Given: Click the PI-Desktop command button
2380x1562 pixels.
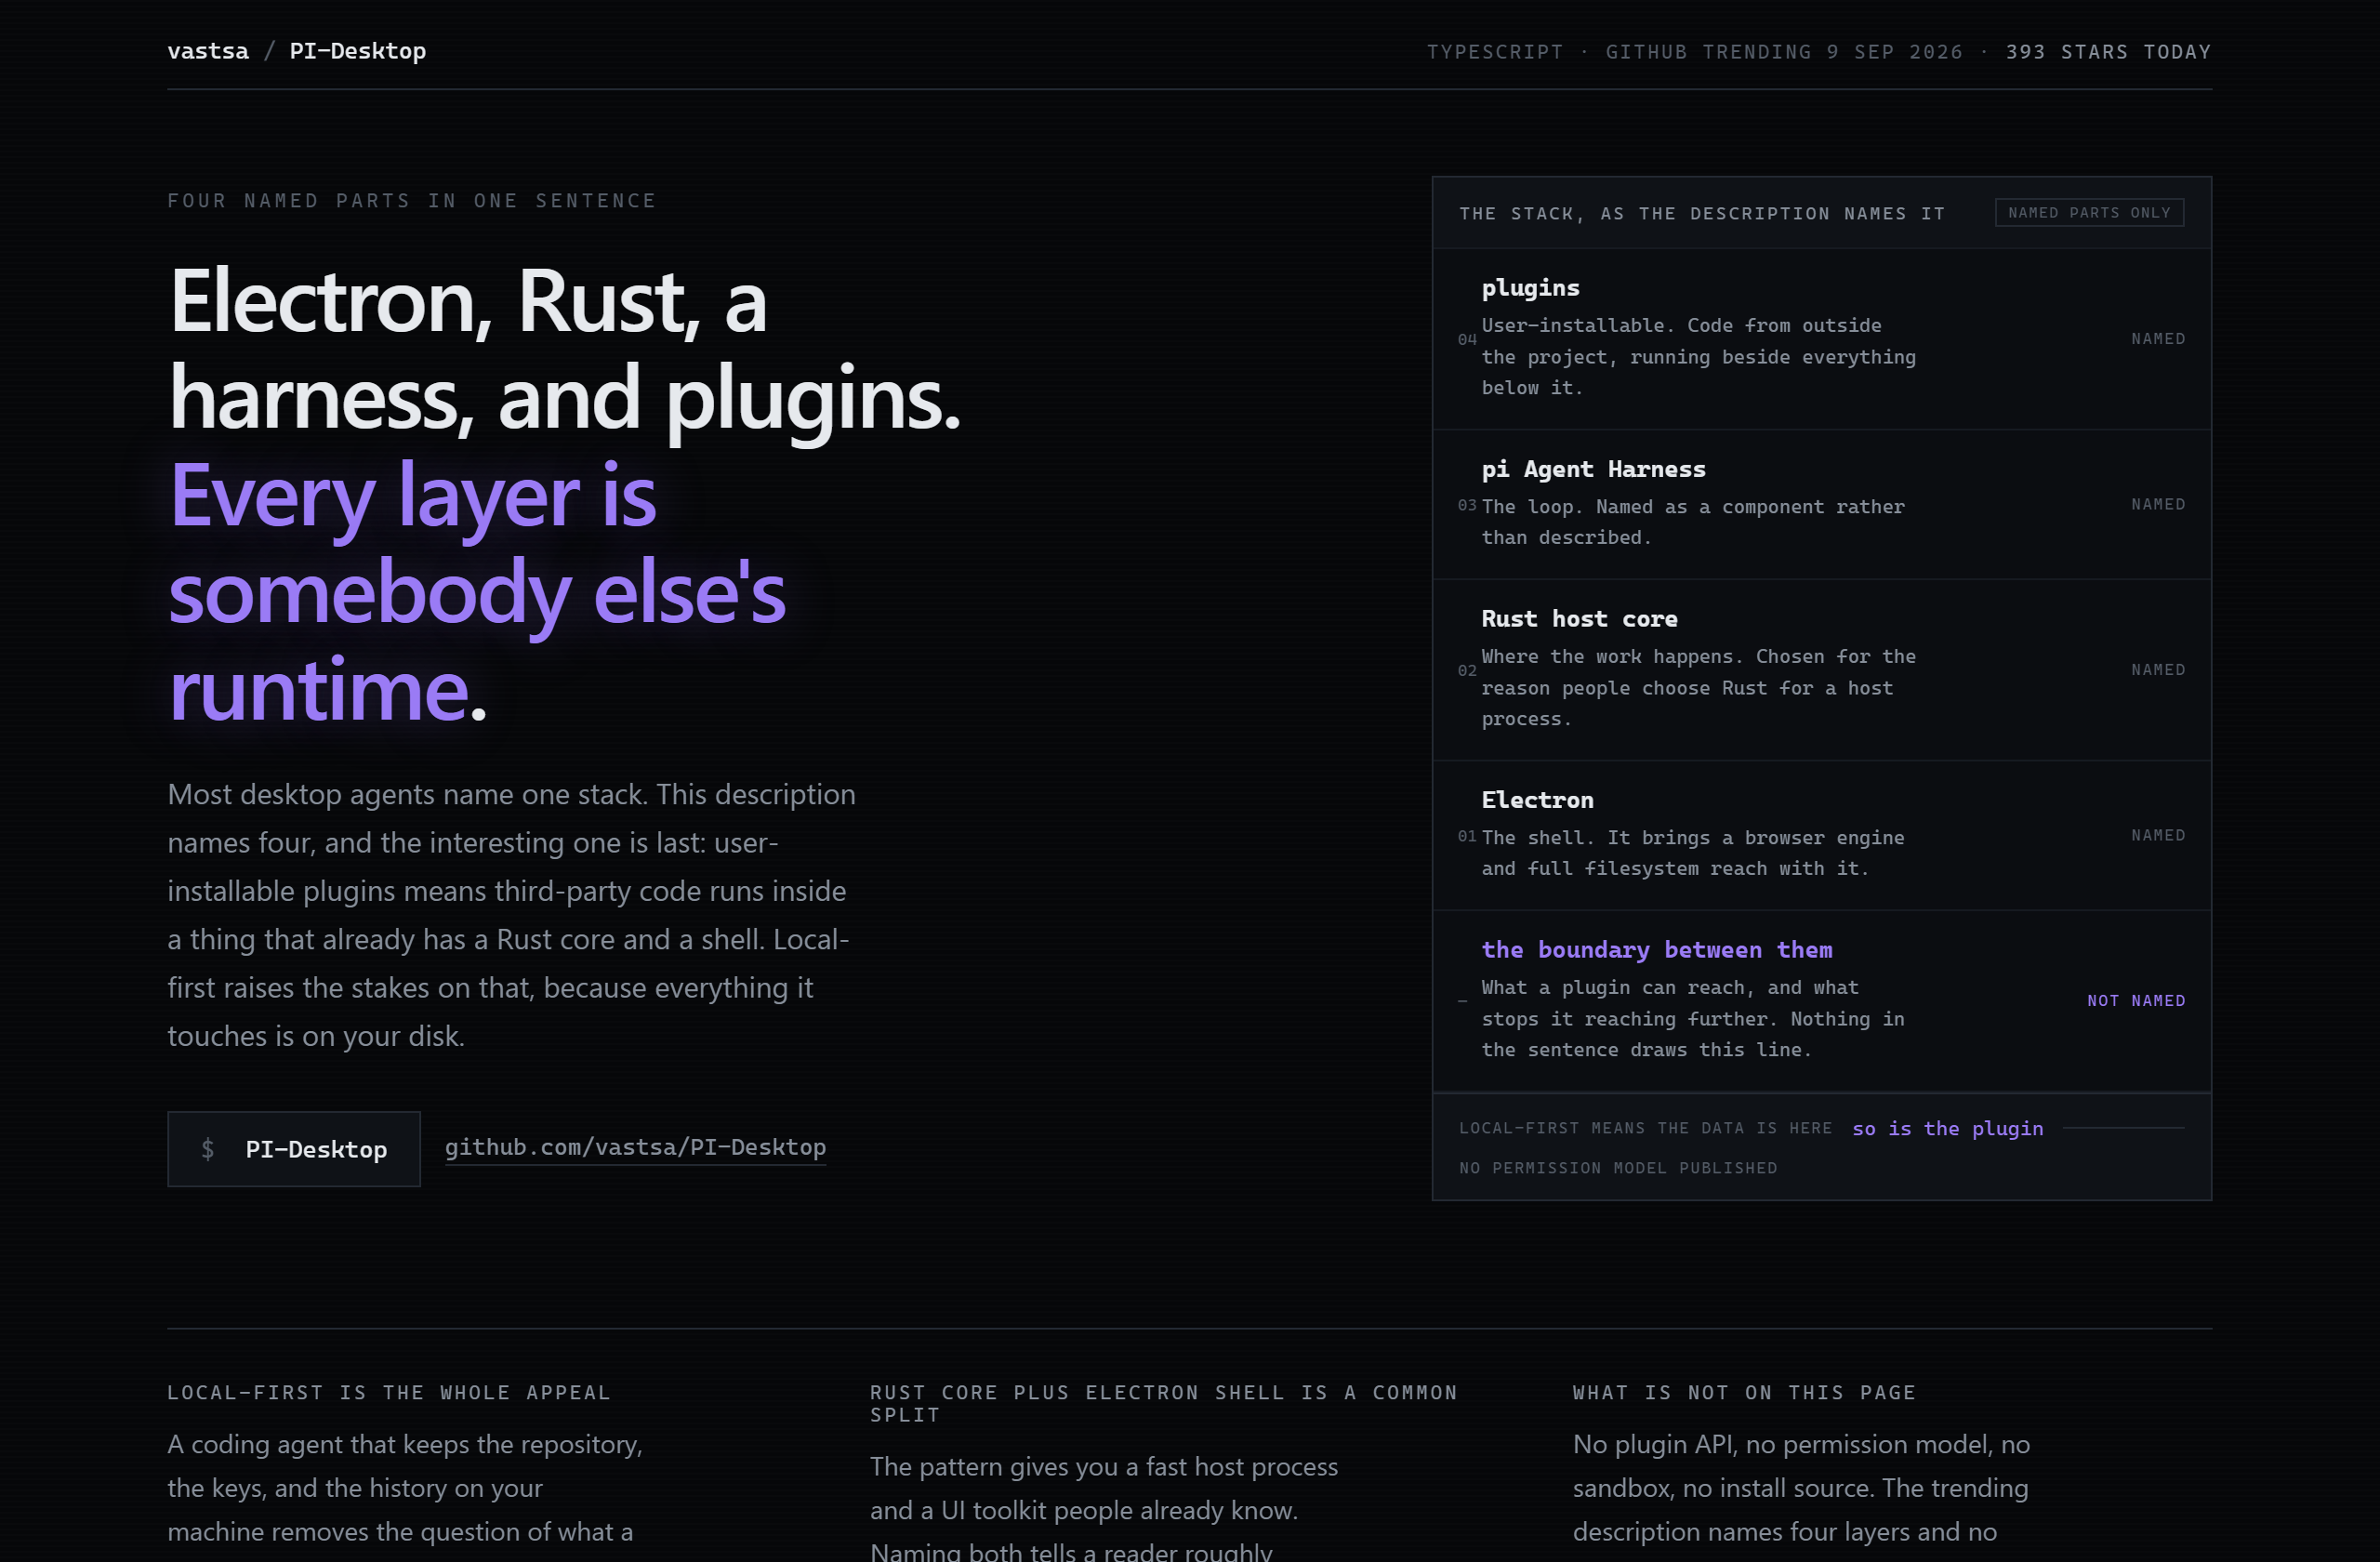Looking at the screenshot, I should [294, 1149].
